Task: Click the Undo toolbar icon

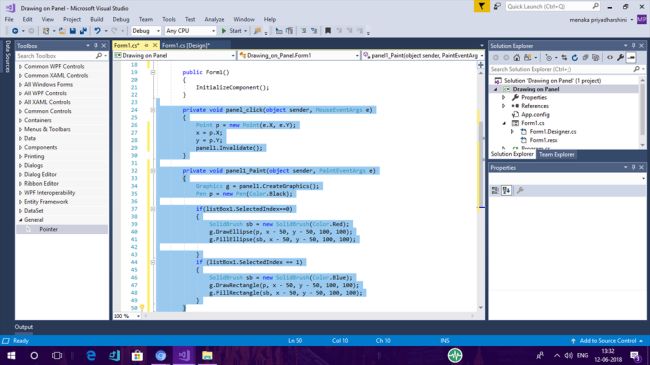Action: coord(97,31)
